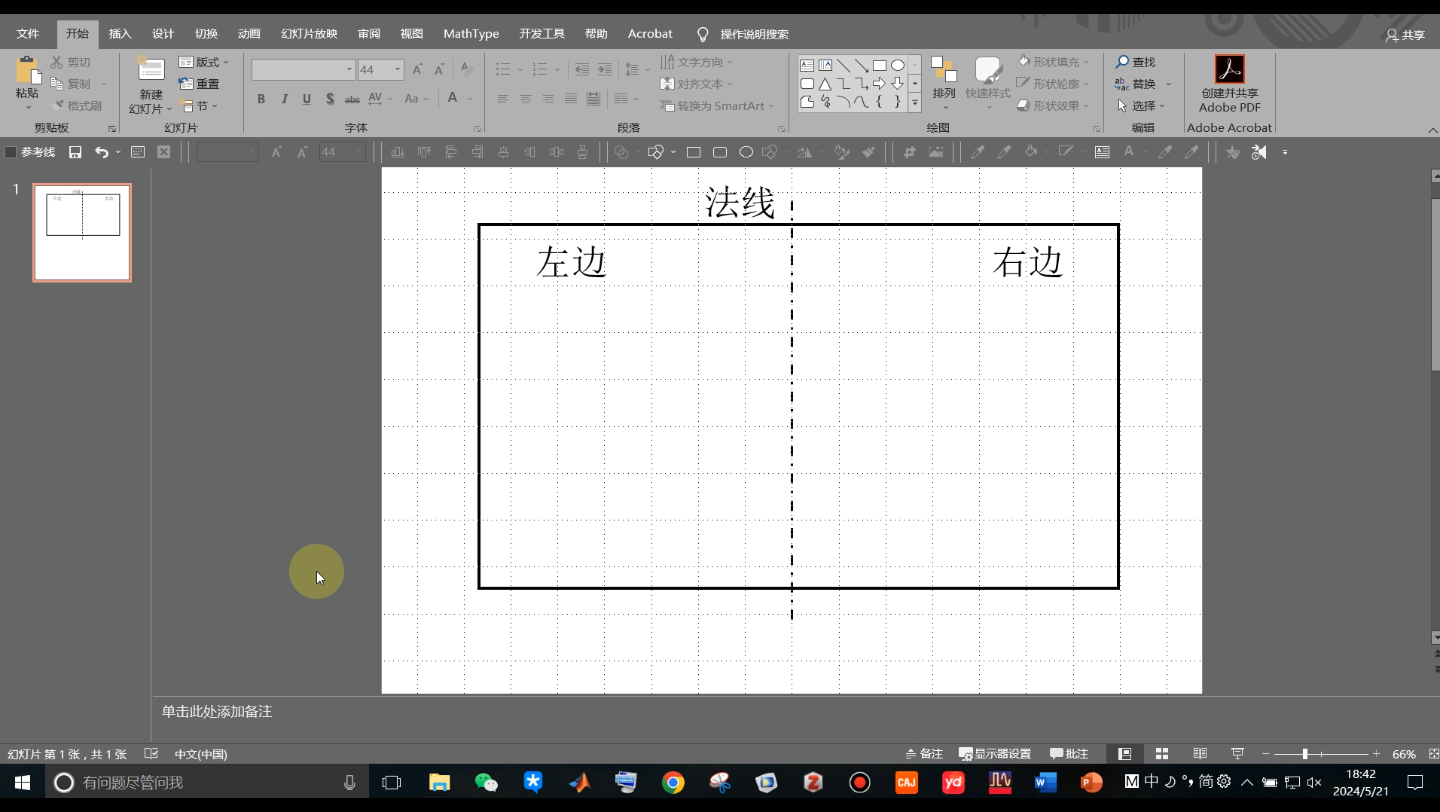
Task: Click zoom out minus button
Action: pos(1265,754)
